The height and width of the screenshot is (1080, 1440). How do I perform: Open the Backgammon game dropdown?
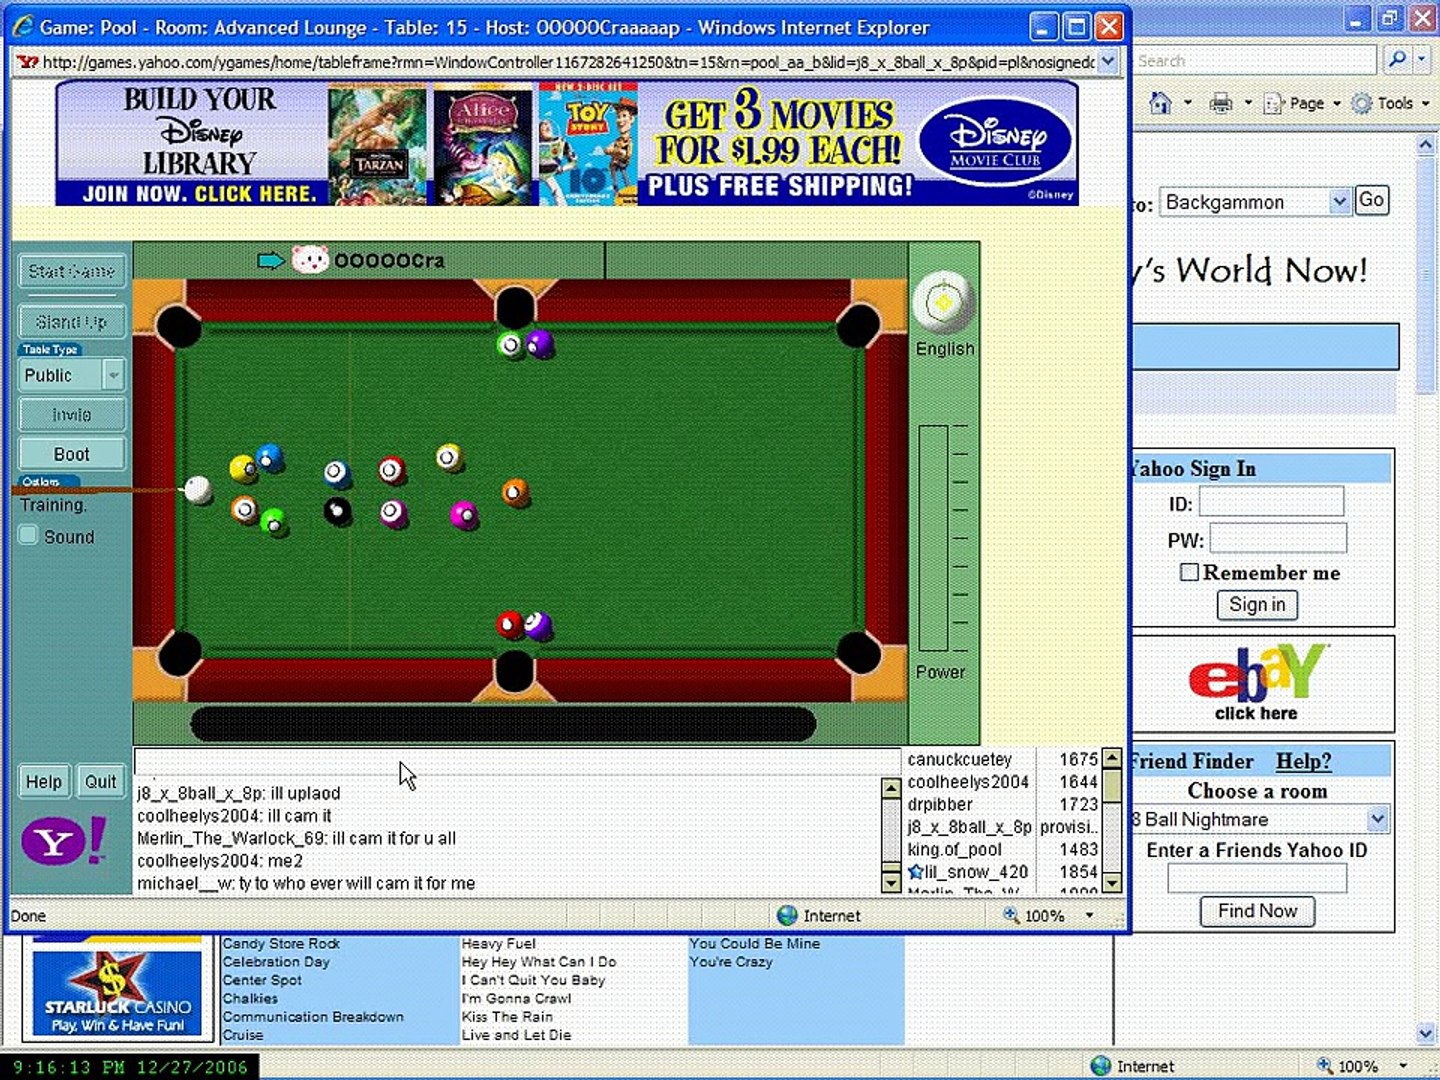1340,202
